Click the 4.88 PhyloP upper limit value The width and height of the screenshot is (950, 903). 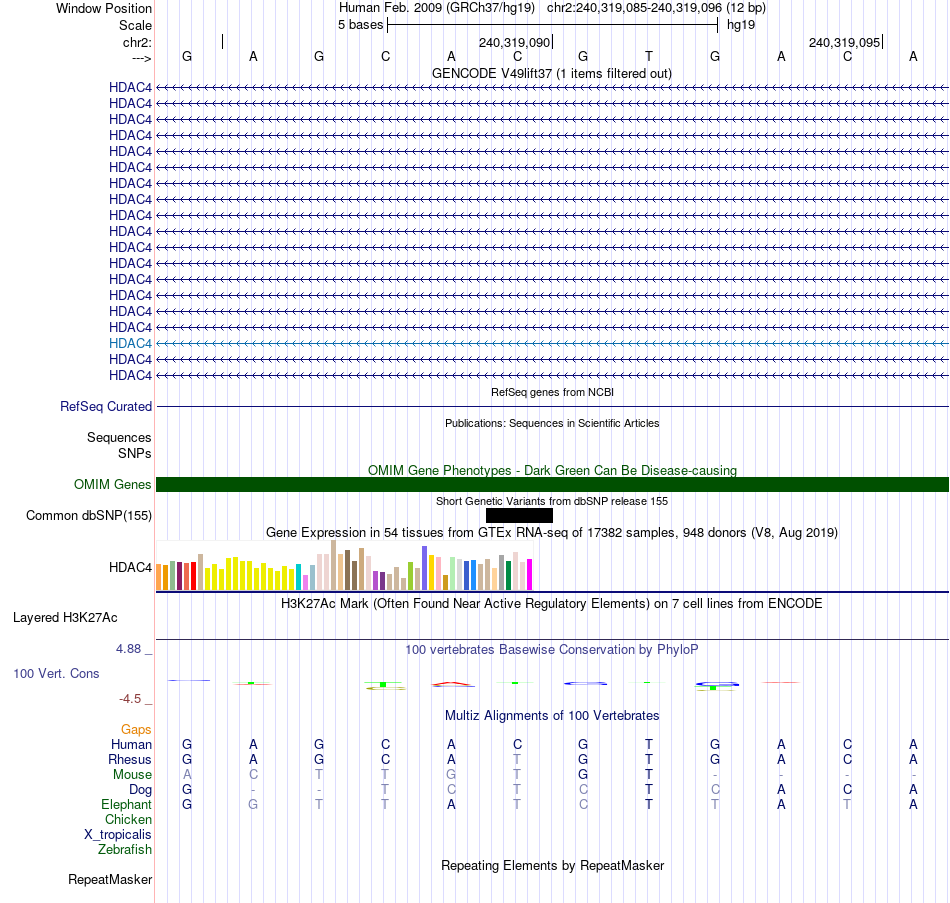128,648
